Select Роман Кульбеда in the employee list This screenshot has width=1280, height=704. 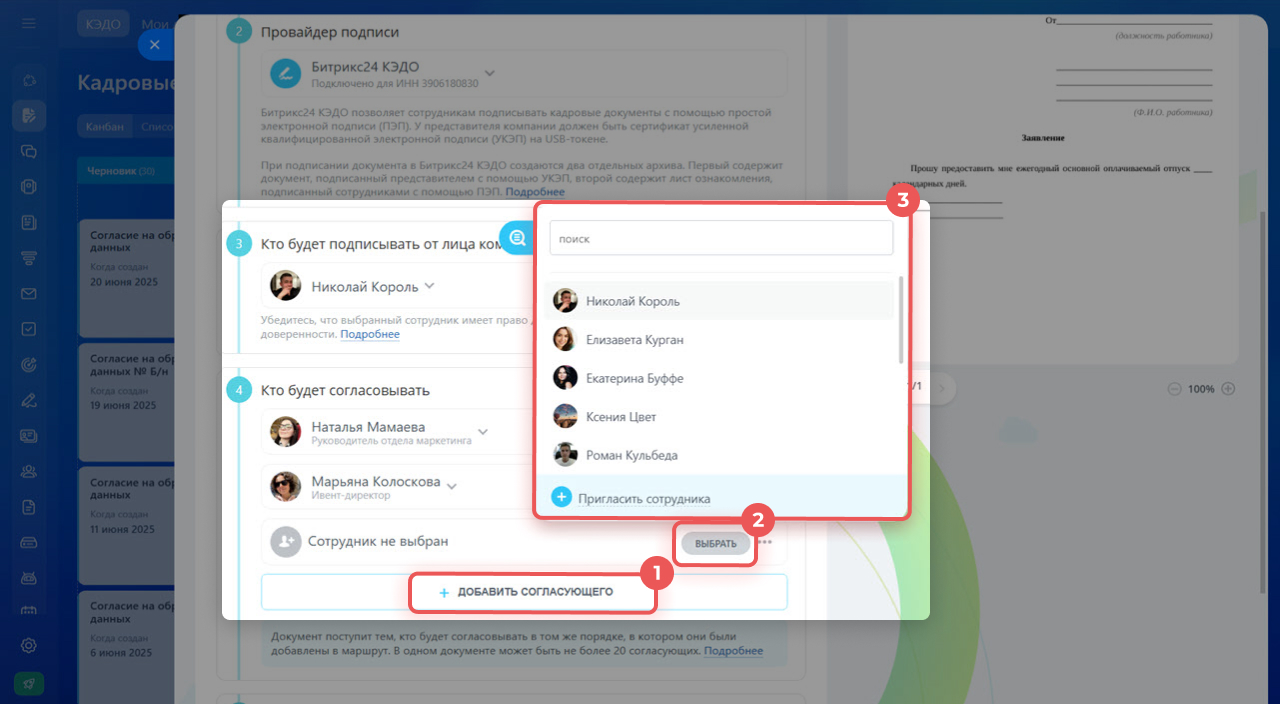point(721,455)
